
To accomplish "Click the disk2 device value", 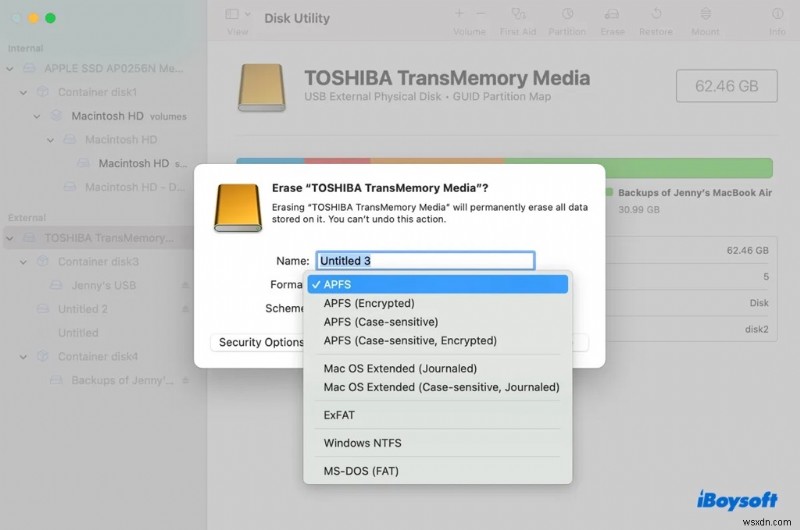I will point(757,330).
